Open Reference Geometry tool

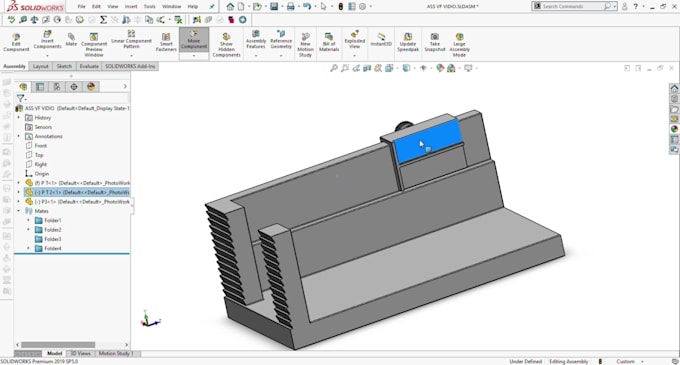281,39
